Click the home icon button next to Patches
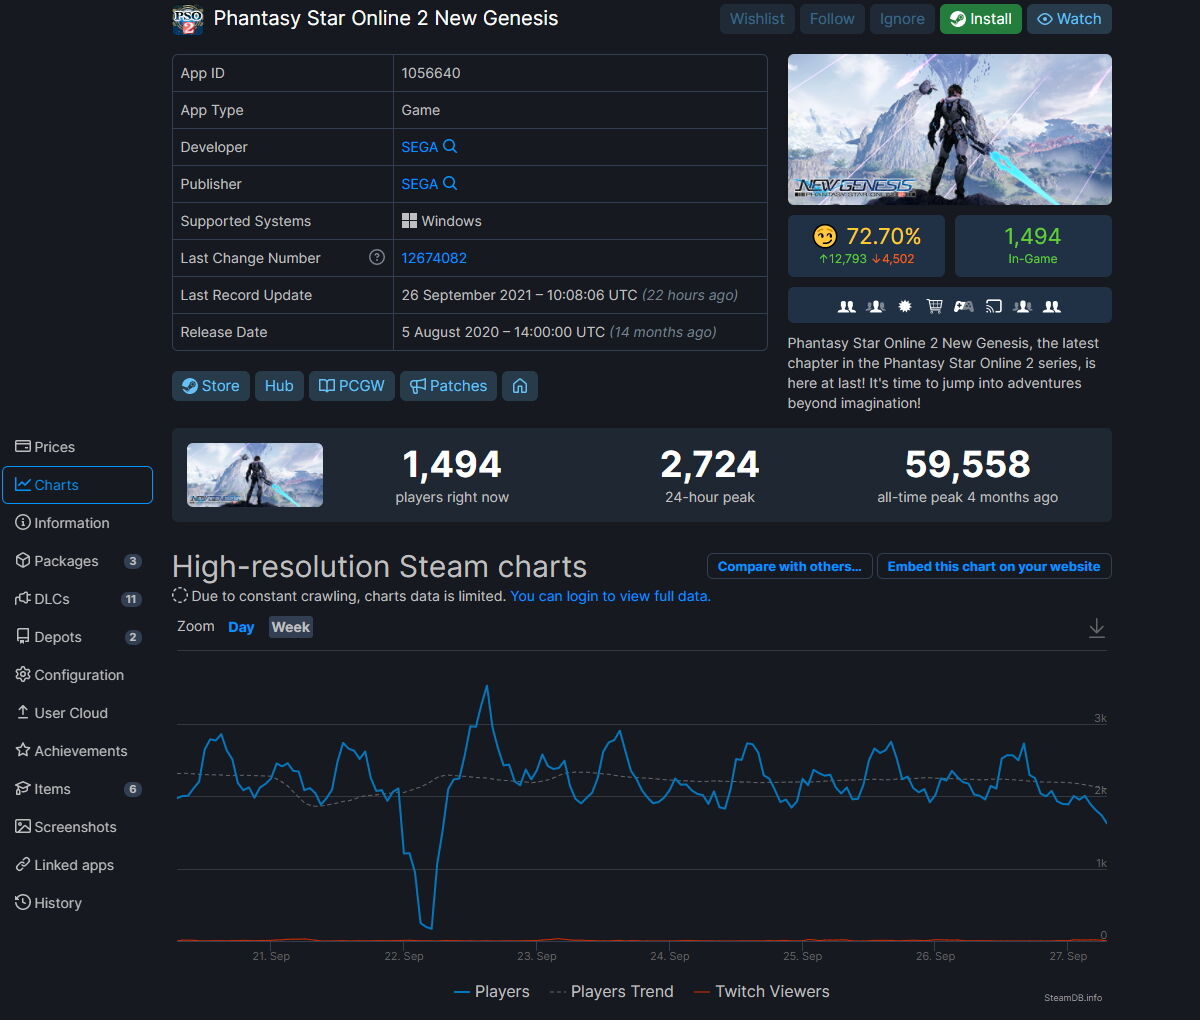 point(520,386)
